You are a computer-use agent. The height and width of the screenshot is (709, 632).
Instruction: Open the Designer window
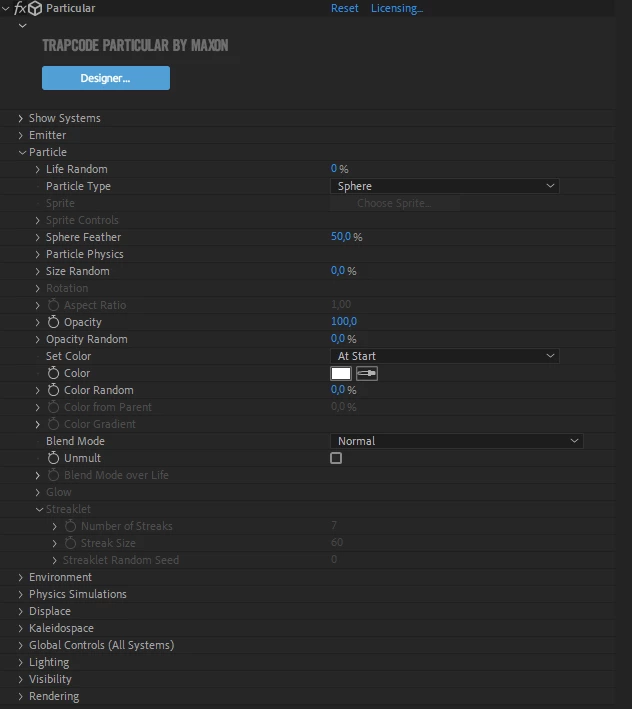pyautogui.click(x=106, y=78)
